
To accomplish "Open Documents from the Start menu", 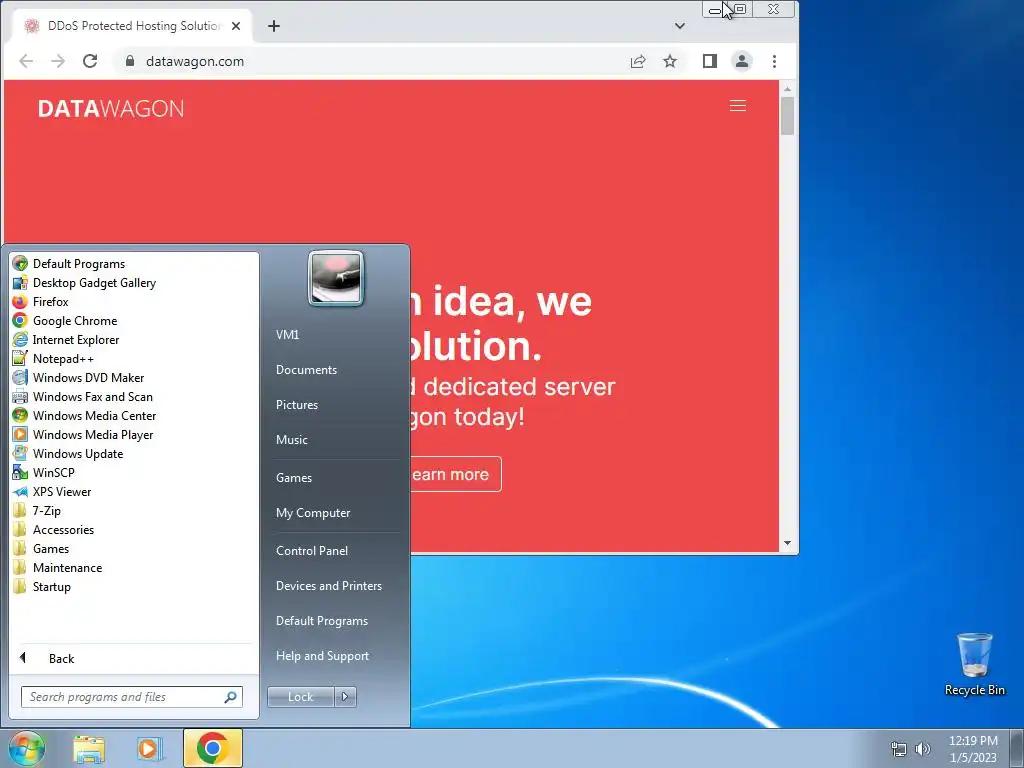I will (306, 370).
